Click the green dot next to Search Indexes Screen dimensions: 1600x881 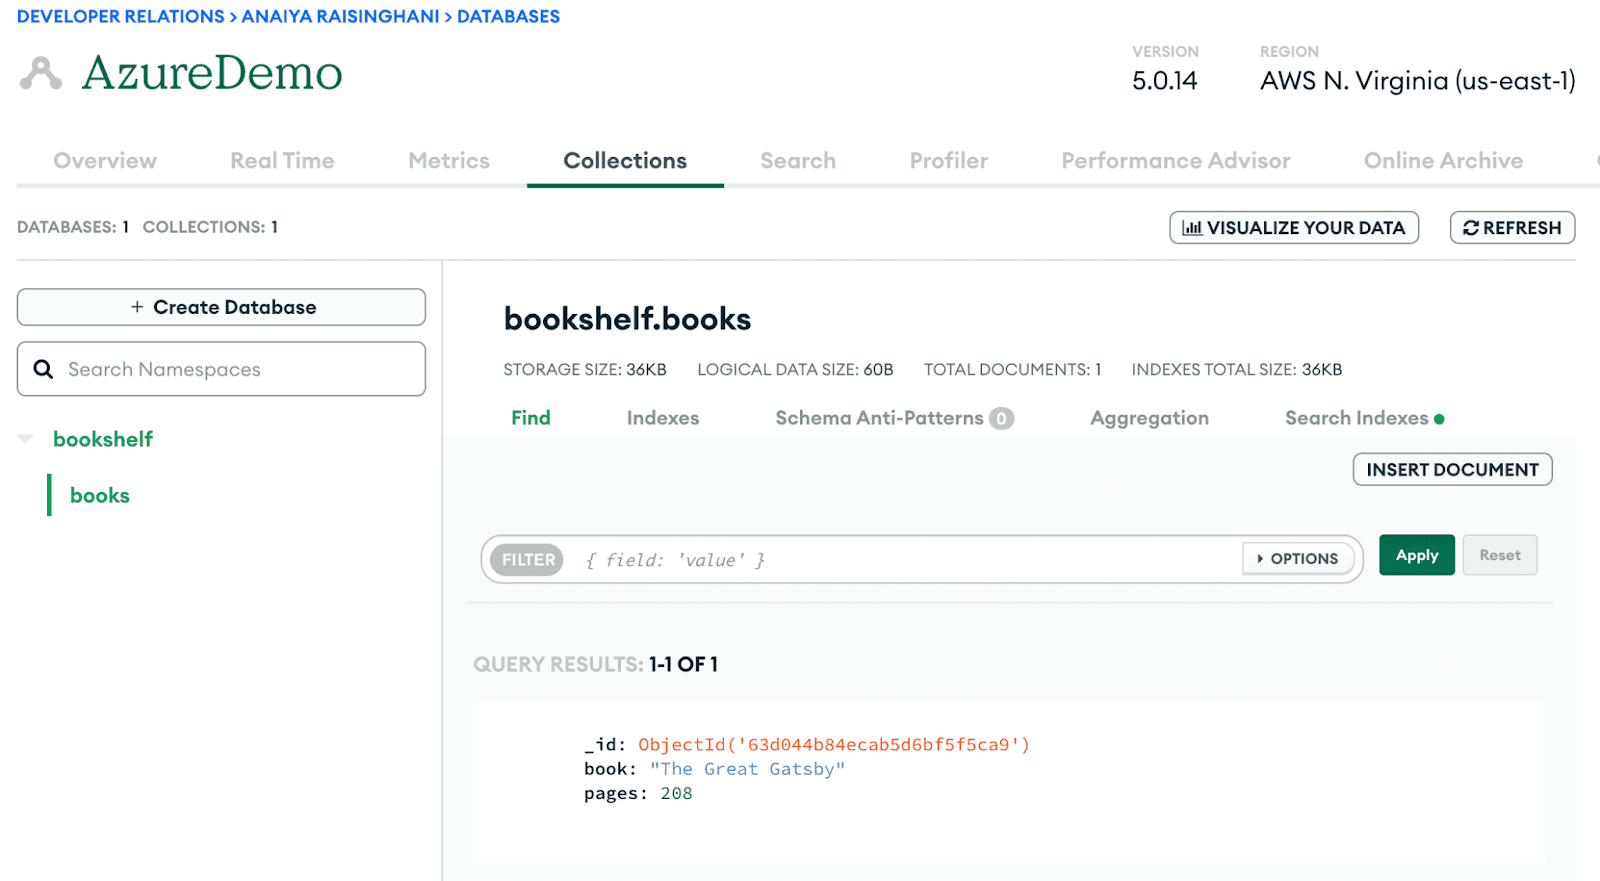coord(1439,419)
